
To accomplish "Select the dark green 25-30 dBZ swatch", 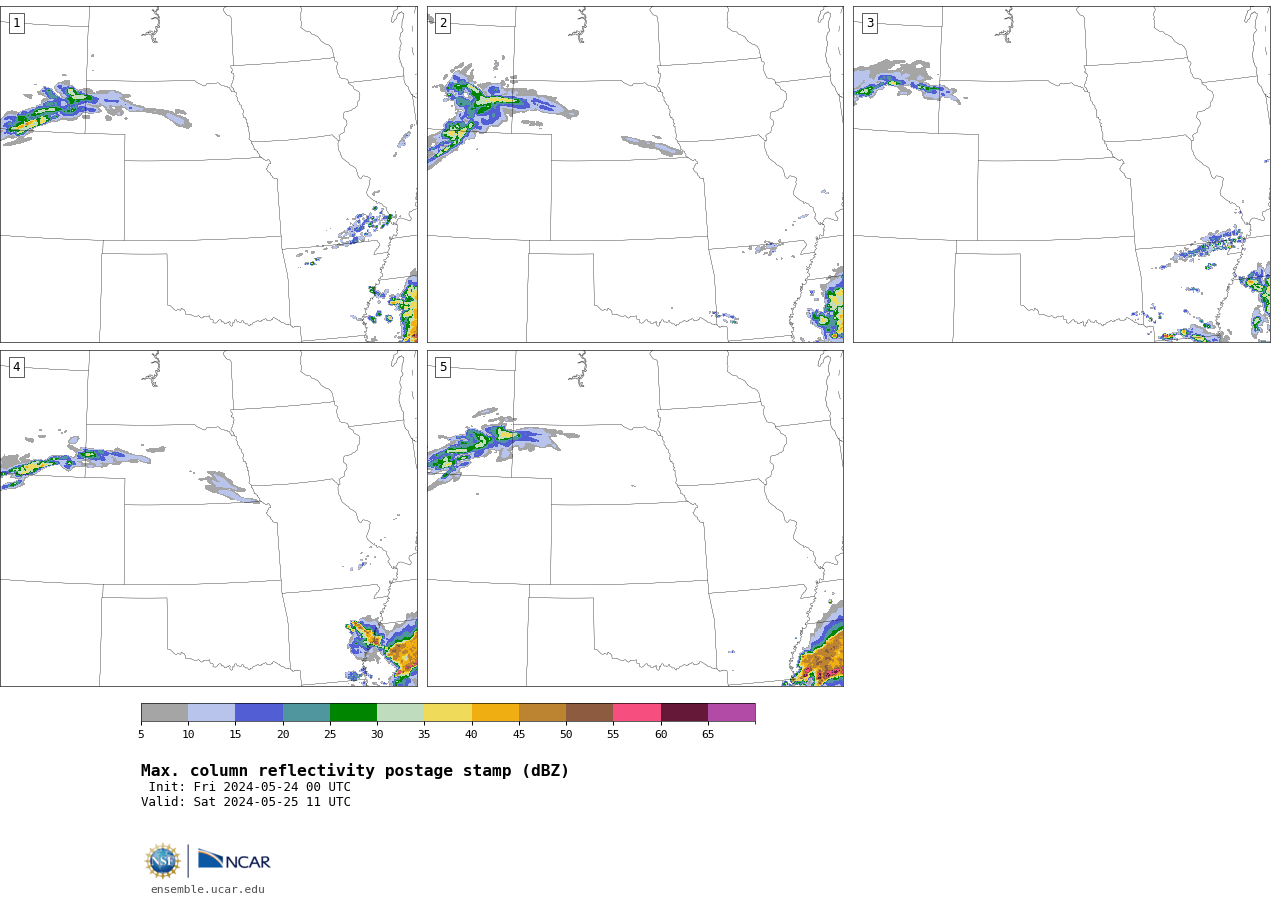I will [x=353, y=712].
